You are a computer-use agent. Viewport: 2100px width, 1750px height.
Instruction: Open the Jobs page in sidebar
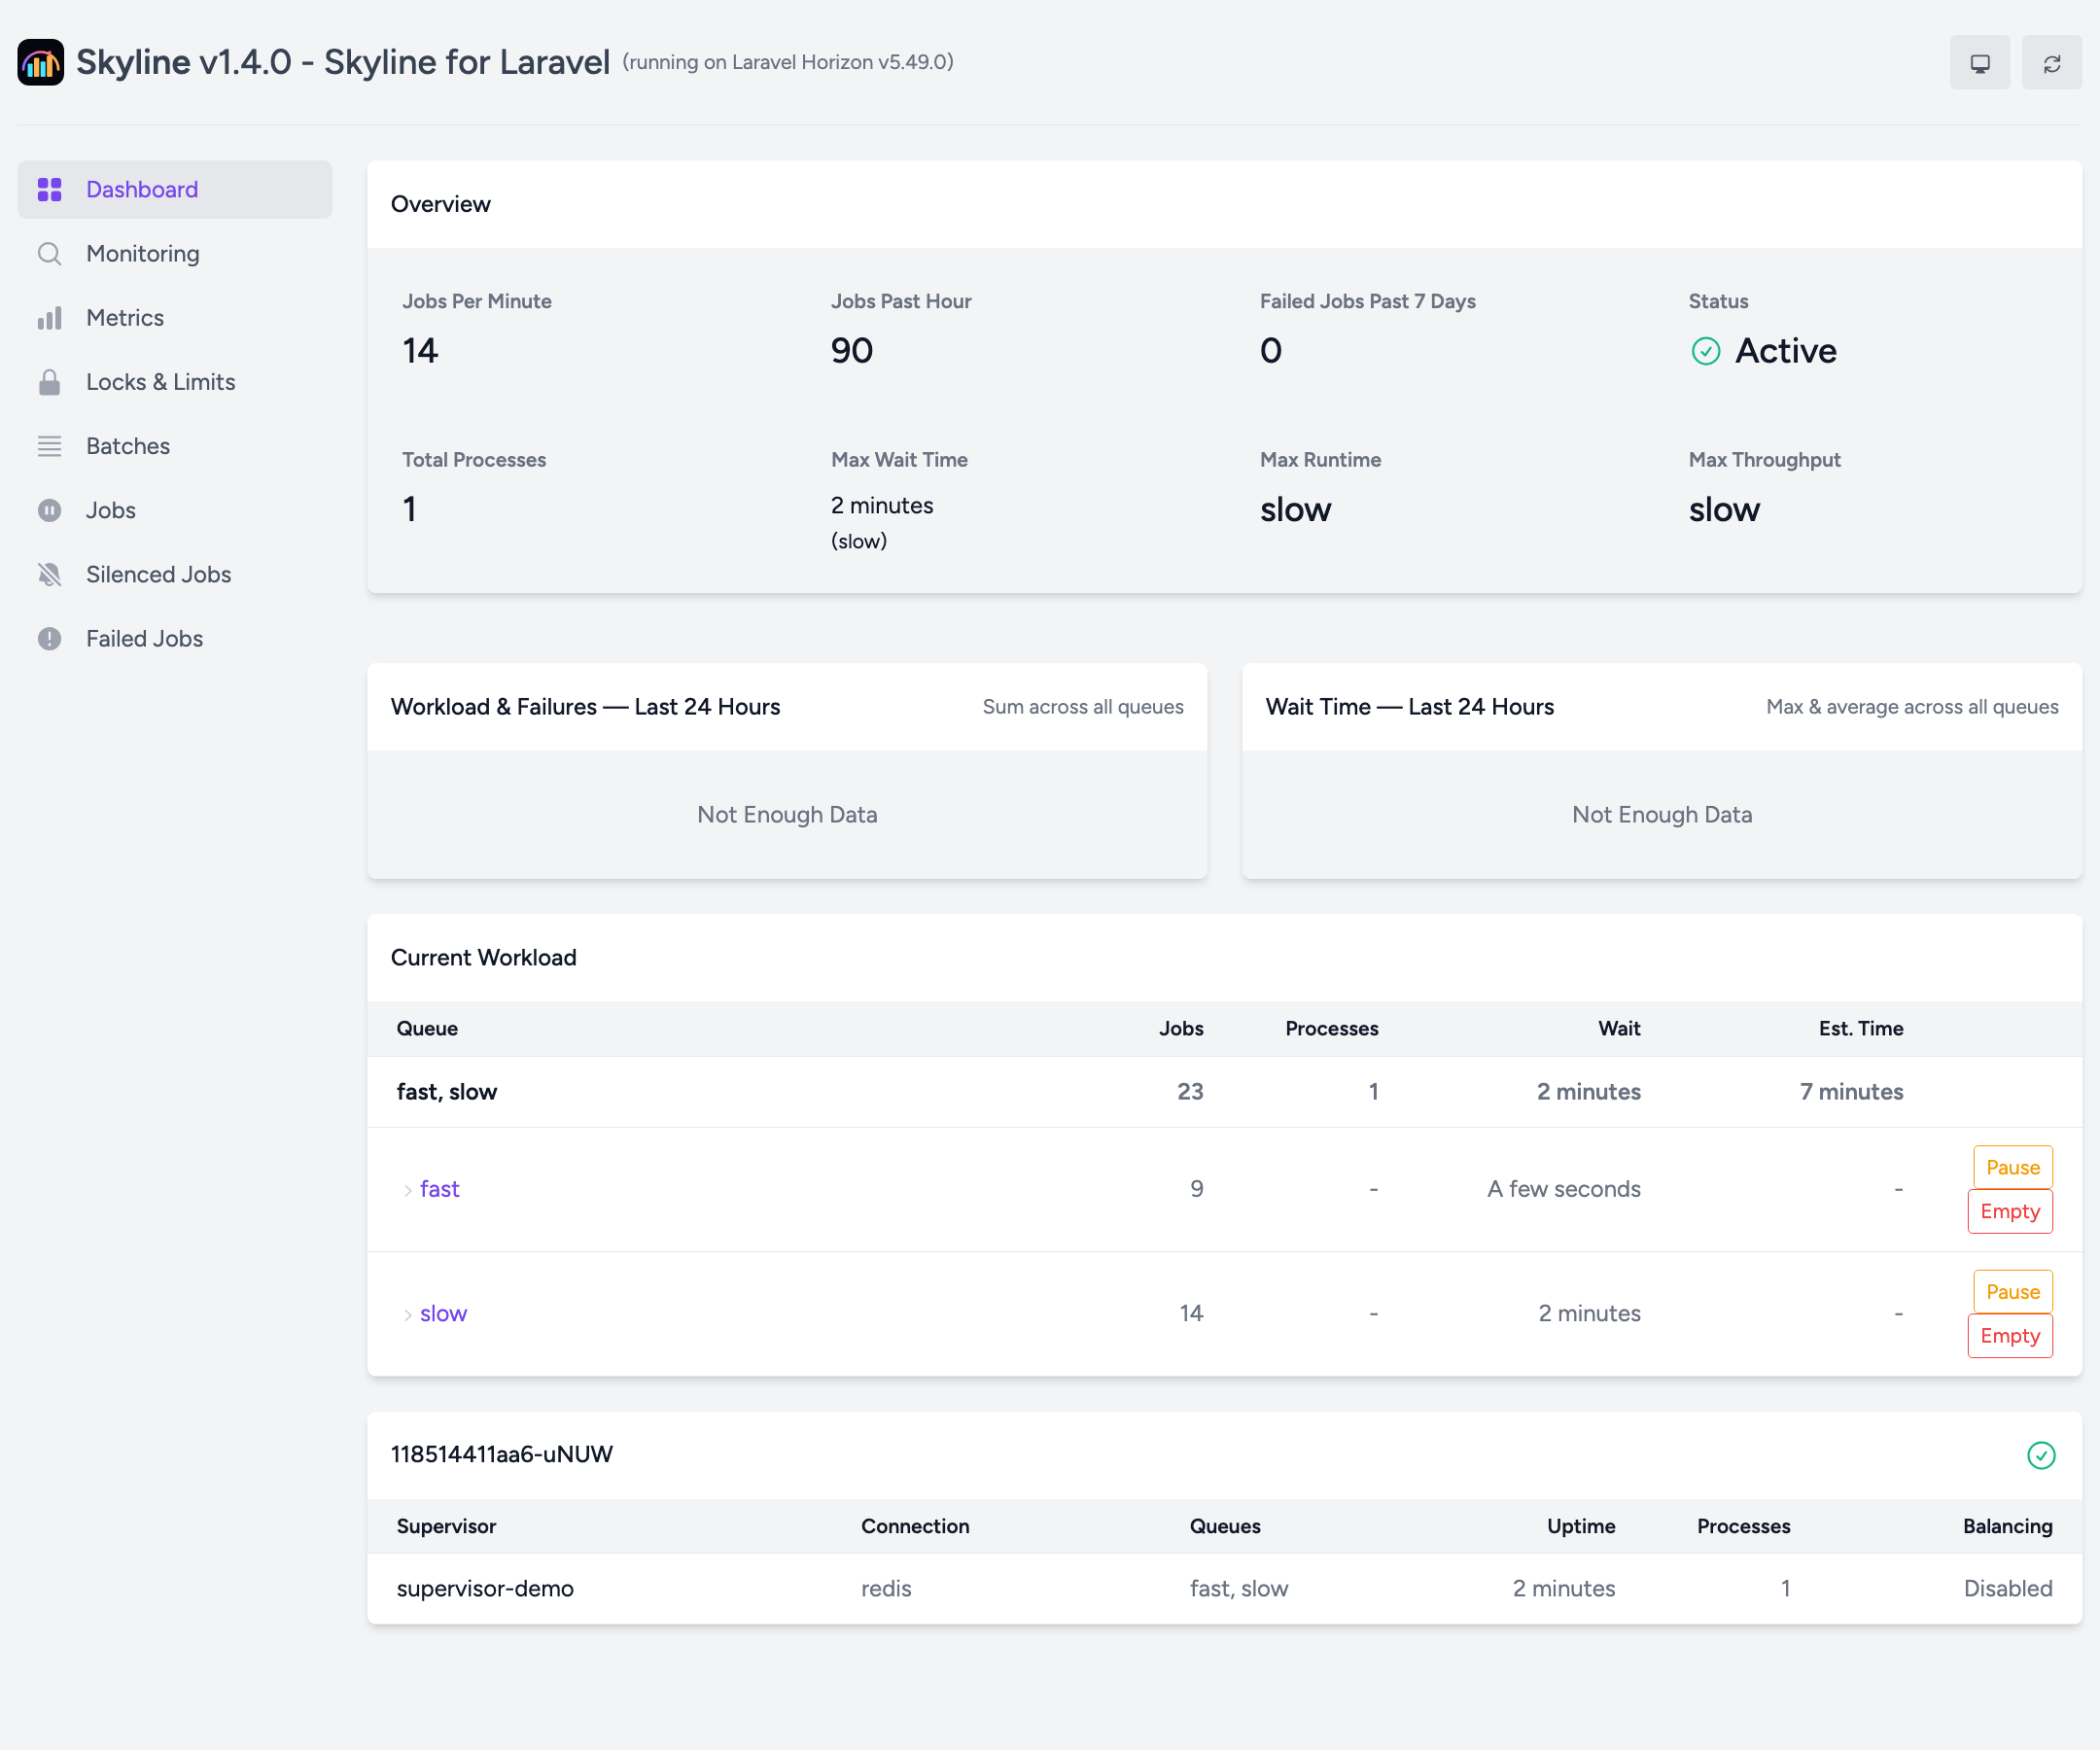pyautogui.click(x=175, y=510)
